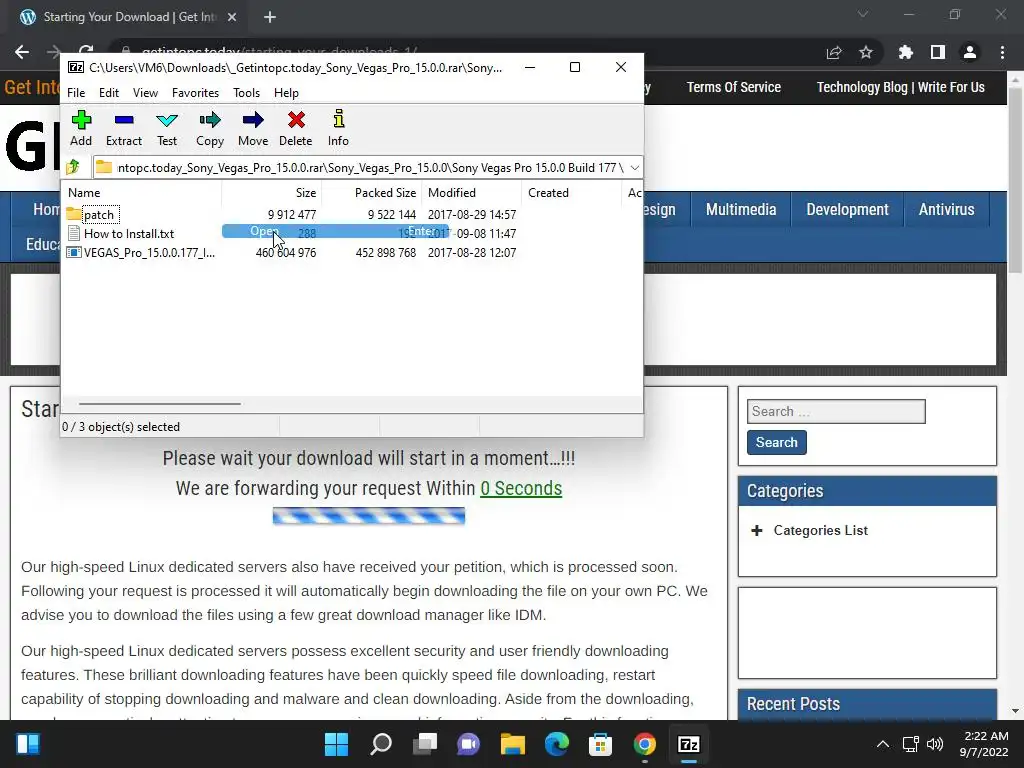
Task: Open Chrome profile avatar icon
Action: pyautogui.click(x=970, y=52)
